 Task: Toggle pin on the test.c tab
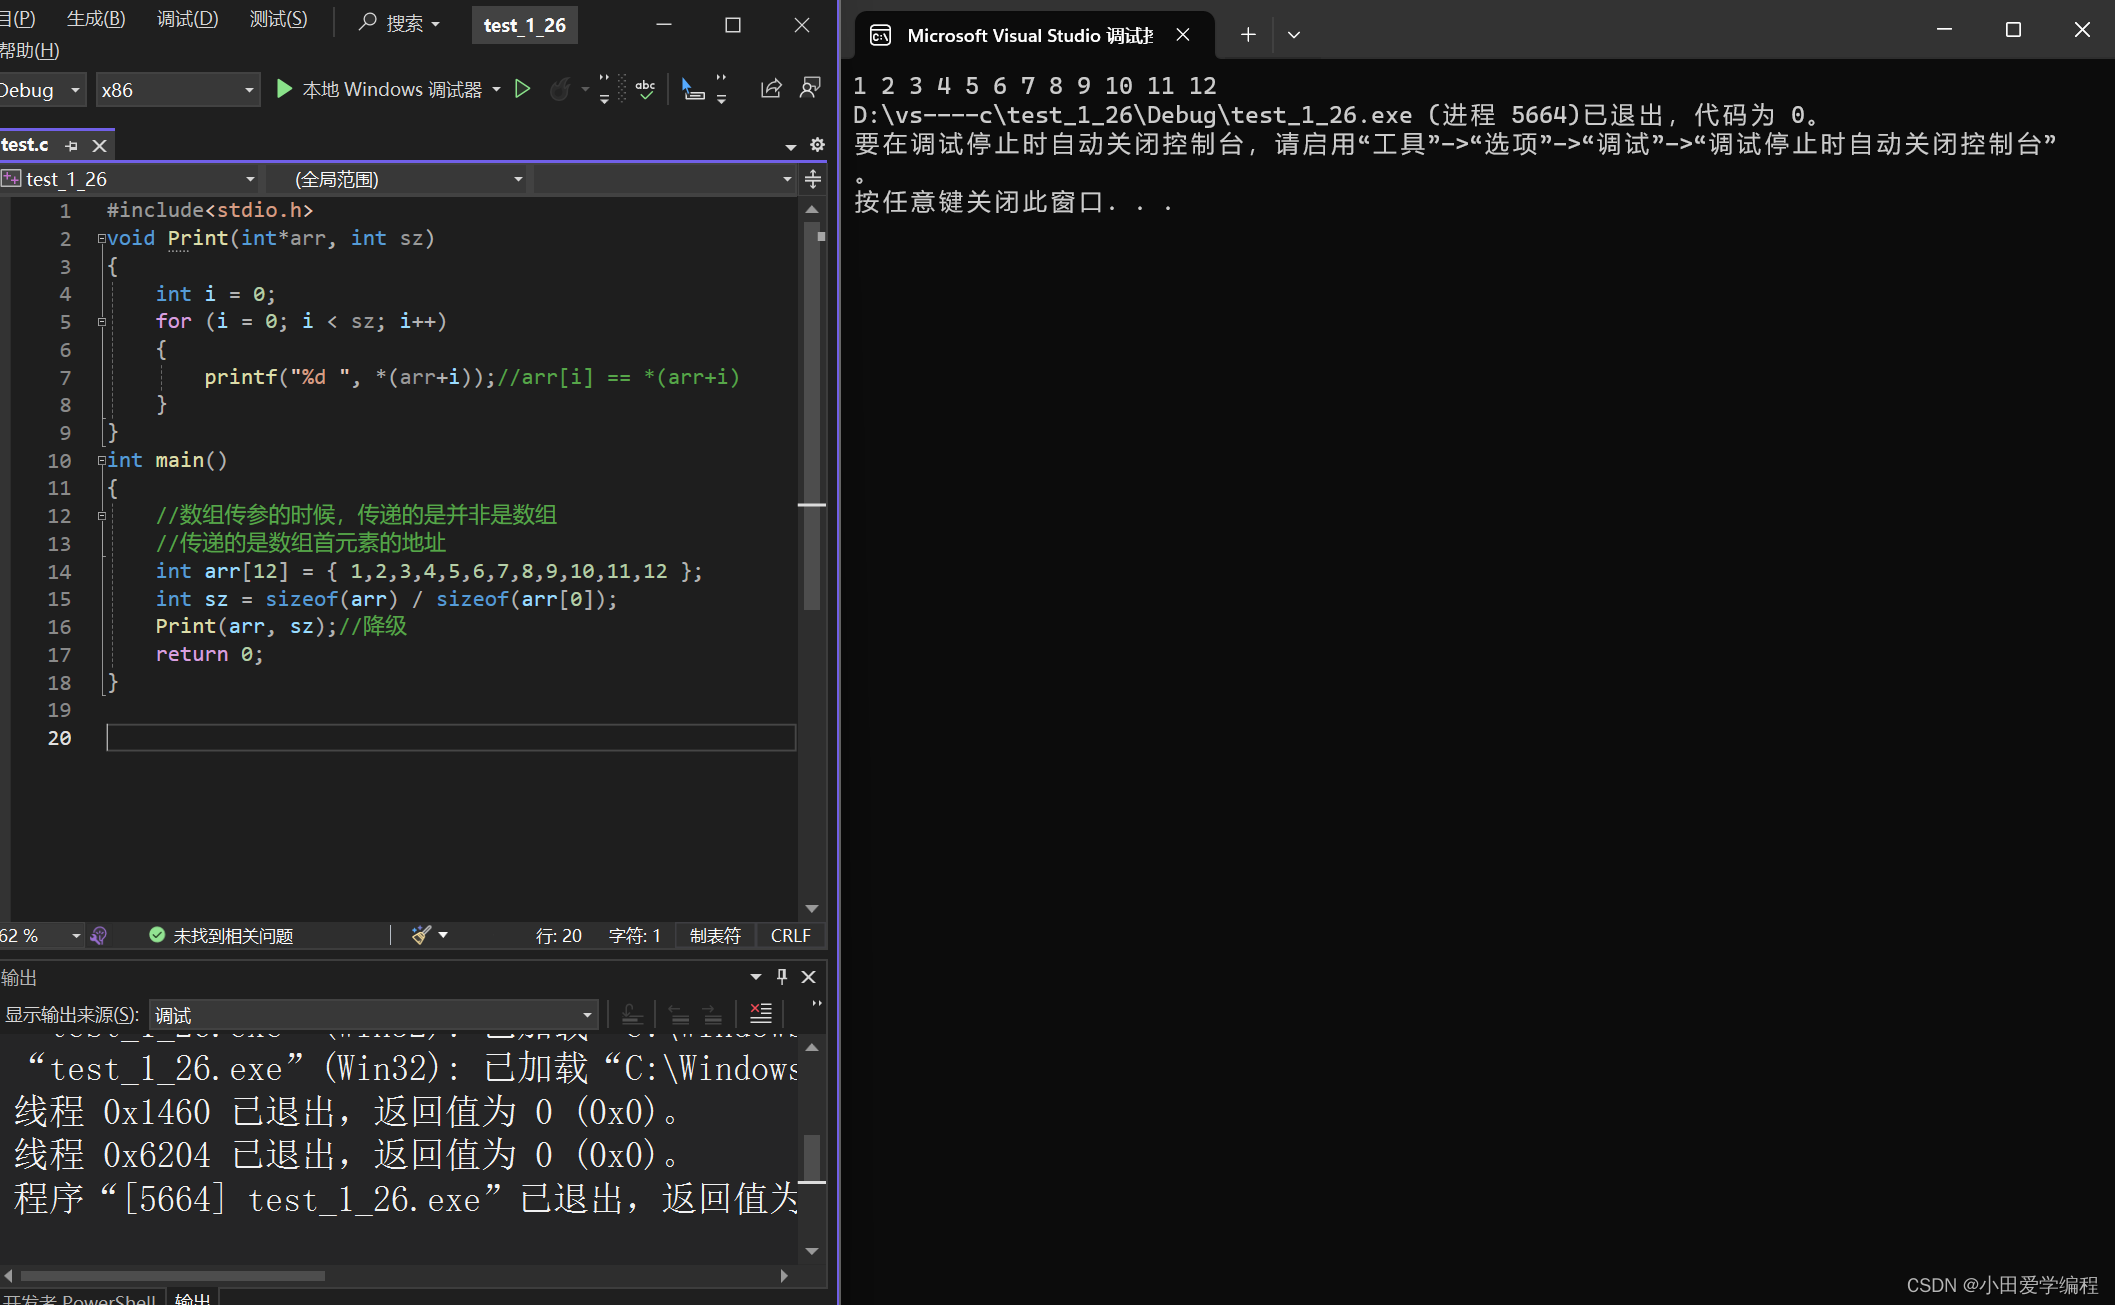coord(71,146)
